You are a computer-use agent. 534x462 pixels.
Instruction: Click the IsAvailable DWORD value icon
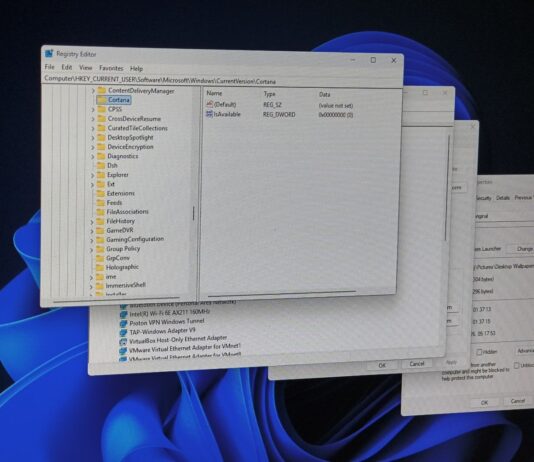point(209,114)
